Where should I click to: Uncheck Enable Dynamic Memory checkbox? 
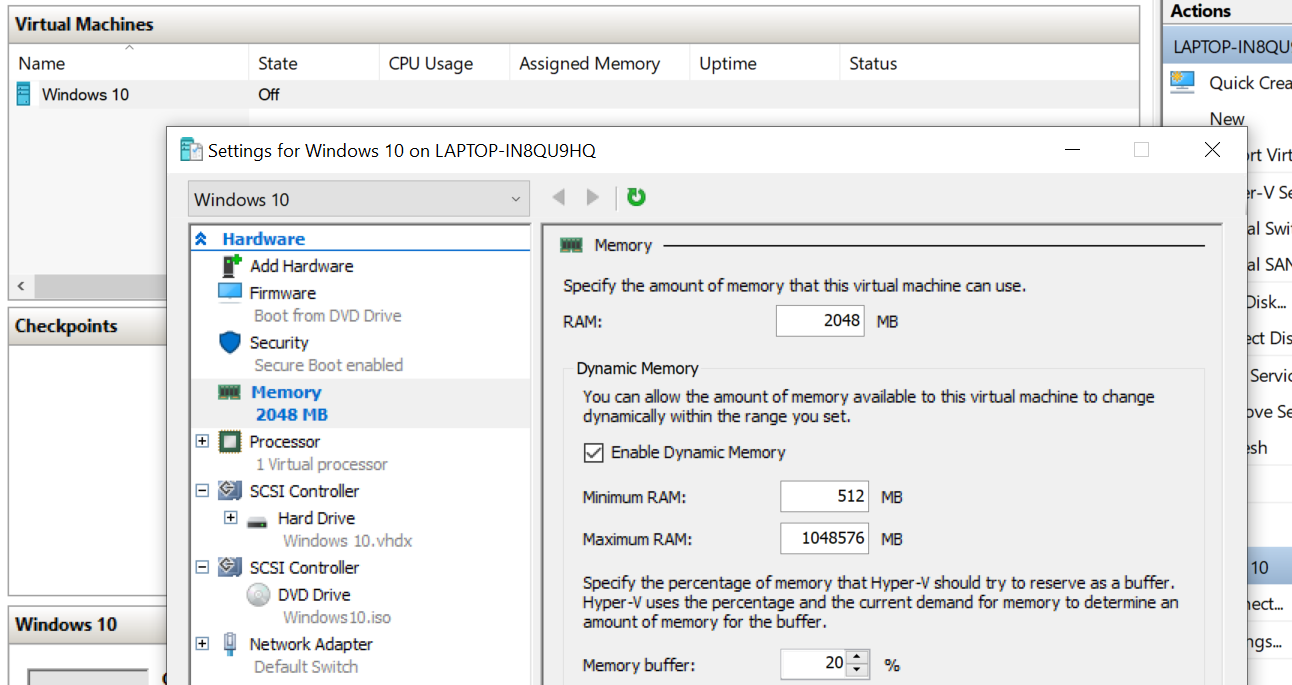594,453
